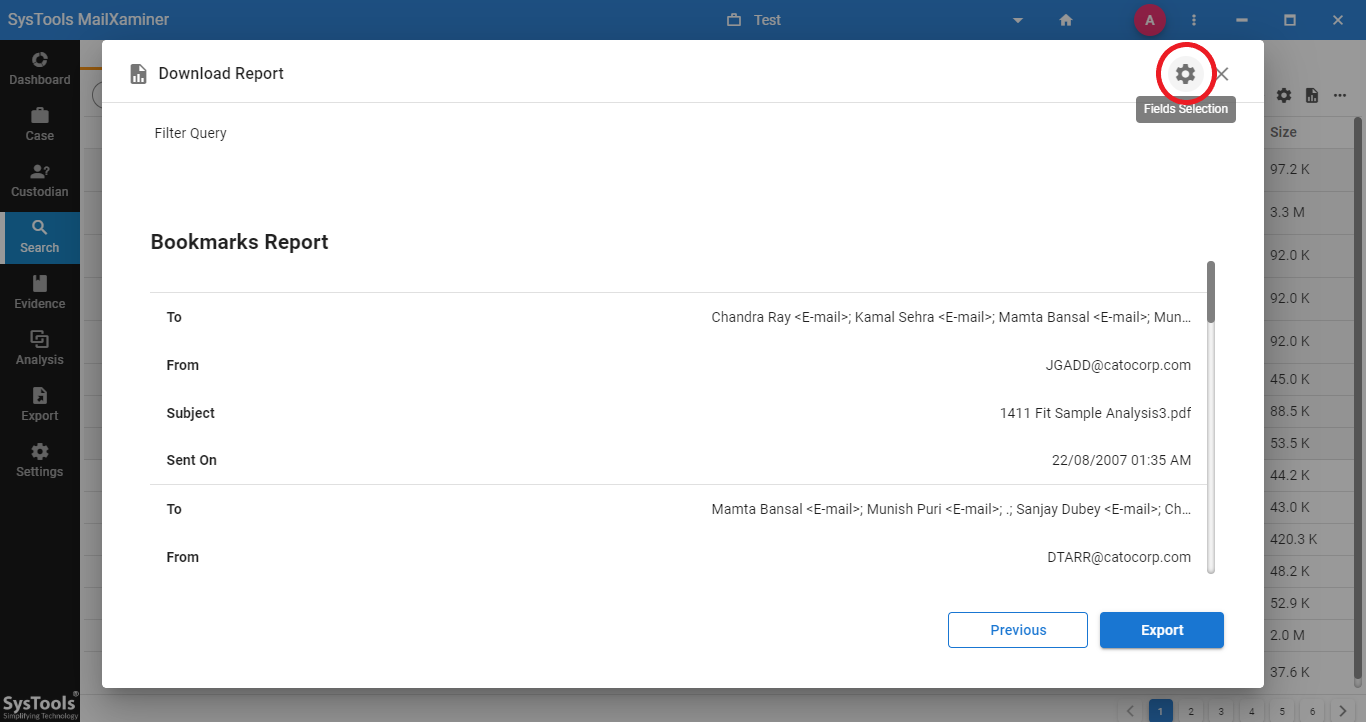Click recipients starting with Mamta Bansal
The height and width of the screenshot is (722, 1366).
[951, 509]
